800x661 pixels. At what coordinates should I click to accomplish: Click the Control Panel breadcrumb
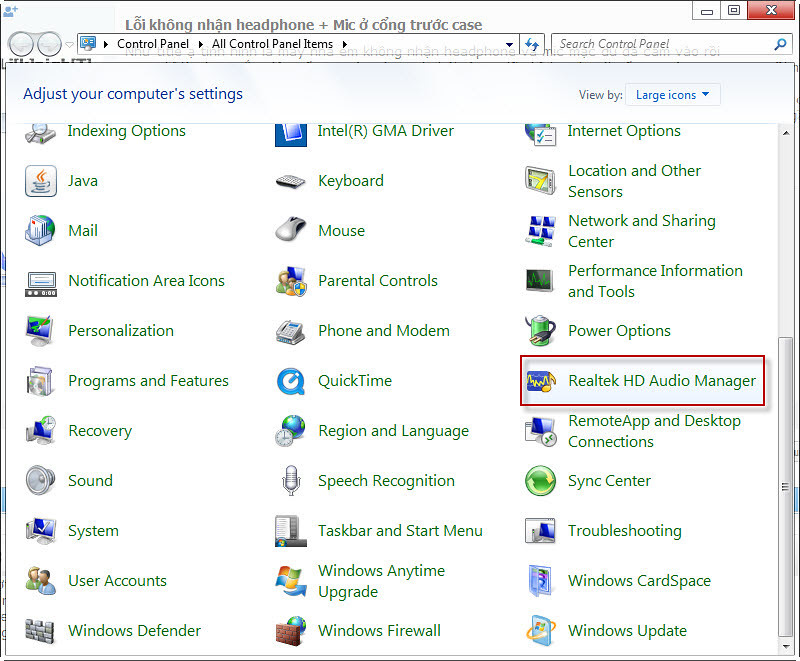[153, 44]
